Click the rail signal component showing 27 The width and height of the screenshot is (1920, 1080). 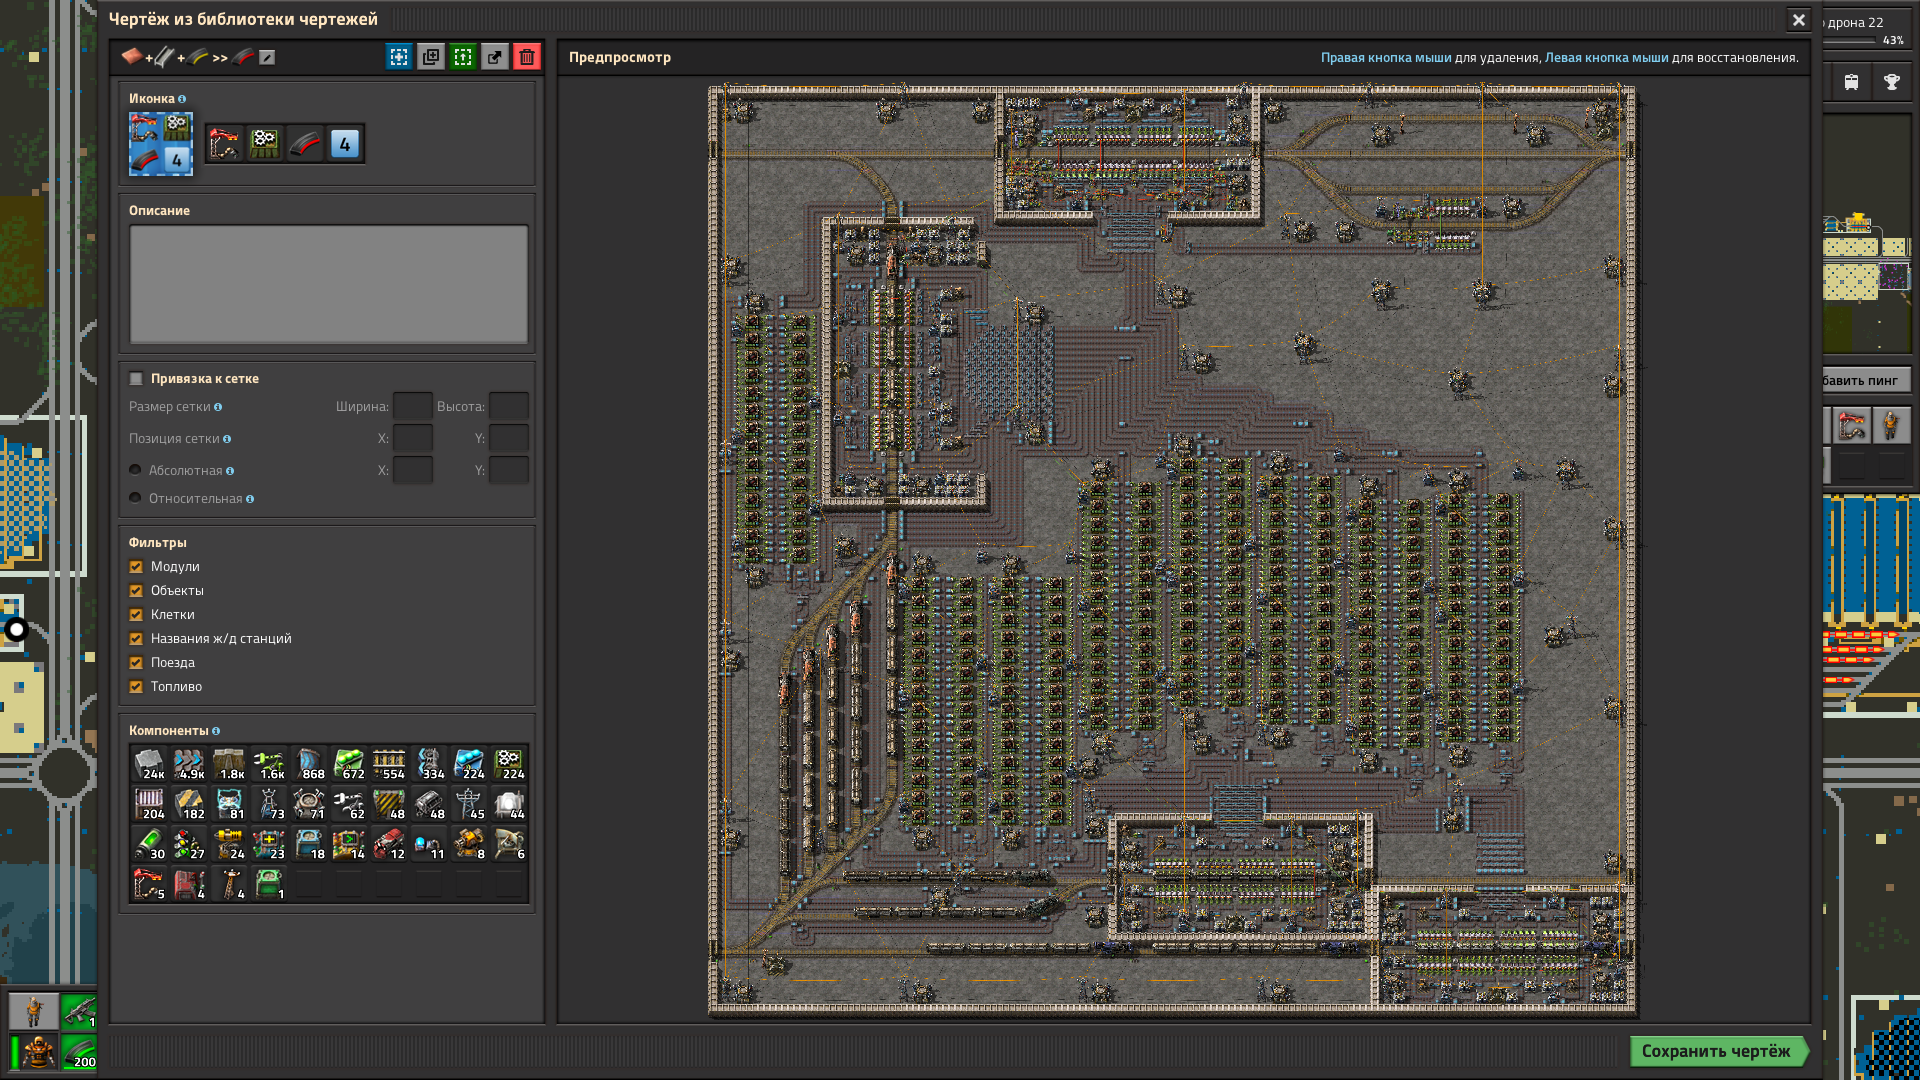point(189,844)
